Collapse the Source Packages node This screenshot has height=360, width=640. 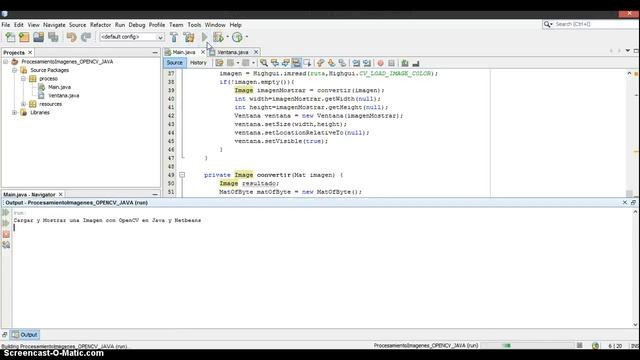click(x=15, y=70)
